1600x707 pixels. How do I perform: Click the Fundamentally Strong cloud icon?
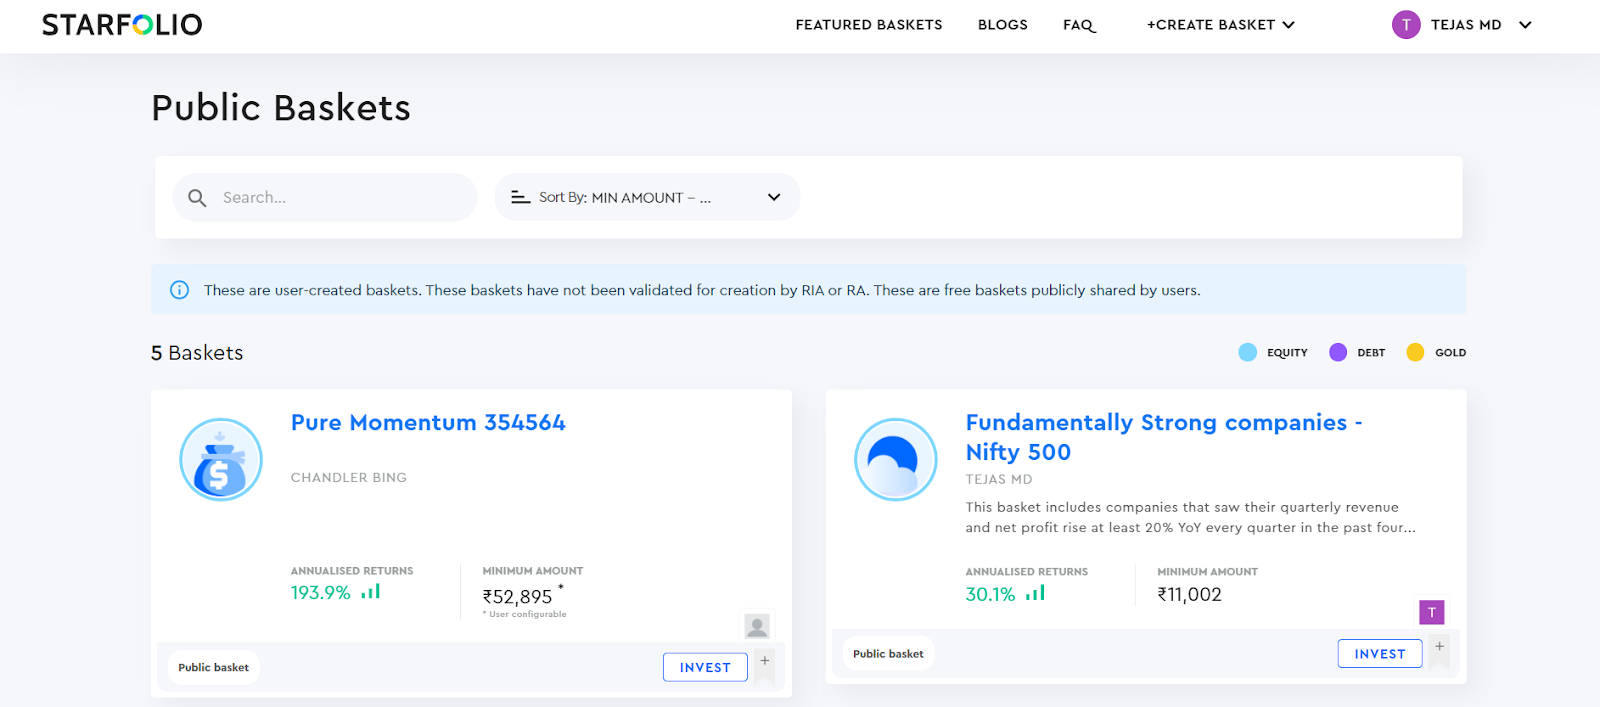896,460
